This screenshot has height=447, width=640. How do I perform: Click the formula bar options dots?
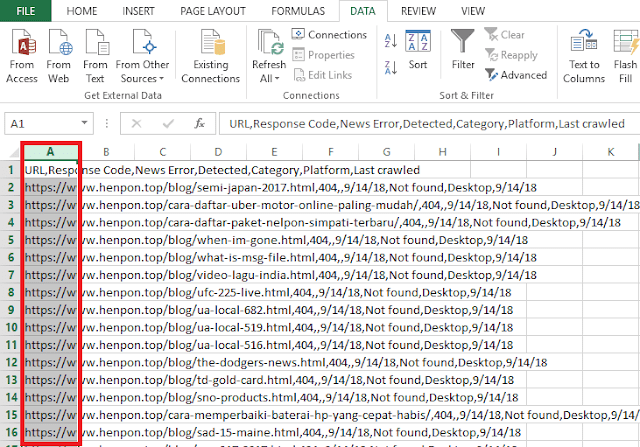(x=107, y=124)
